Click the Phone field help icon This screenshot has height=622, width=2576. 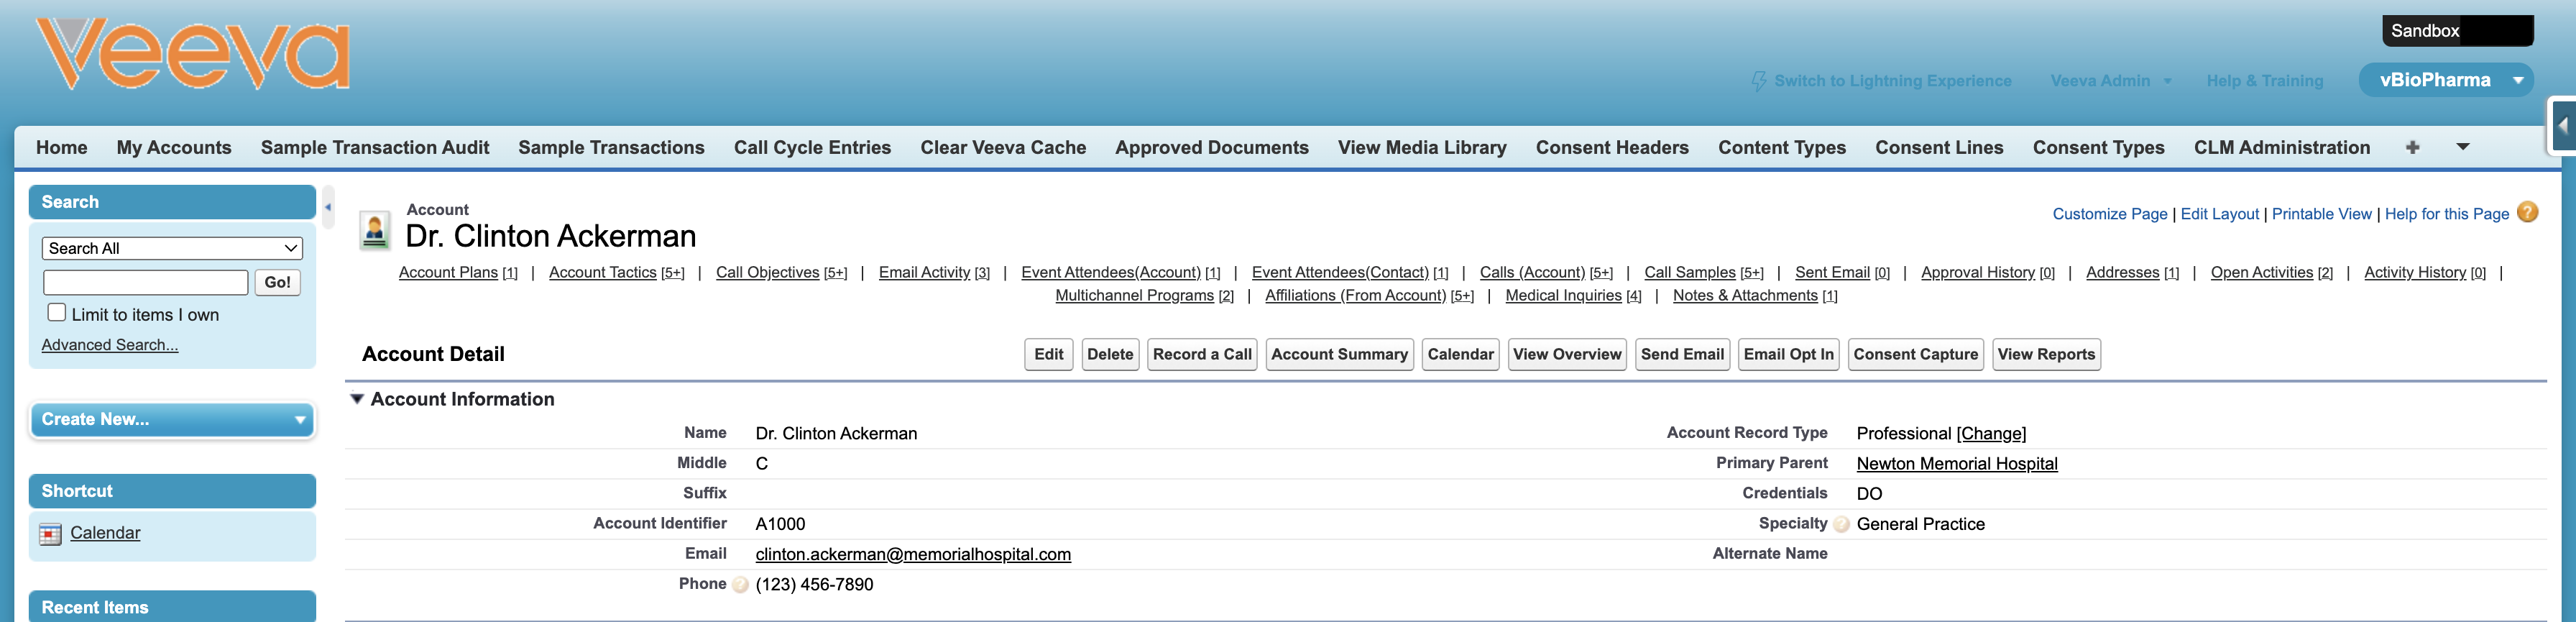(740, 585)
